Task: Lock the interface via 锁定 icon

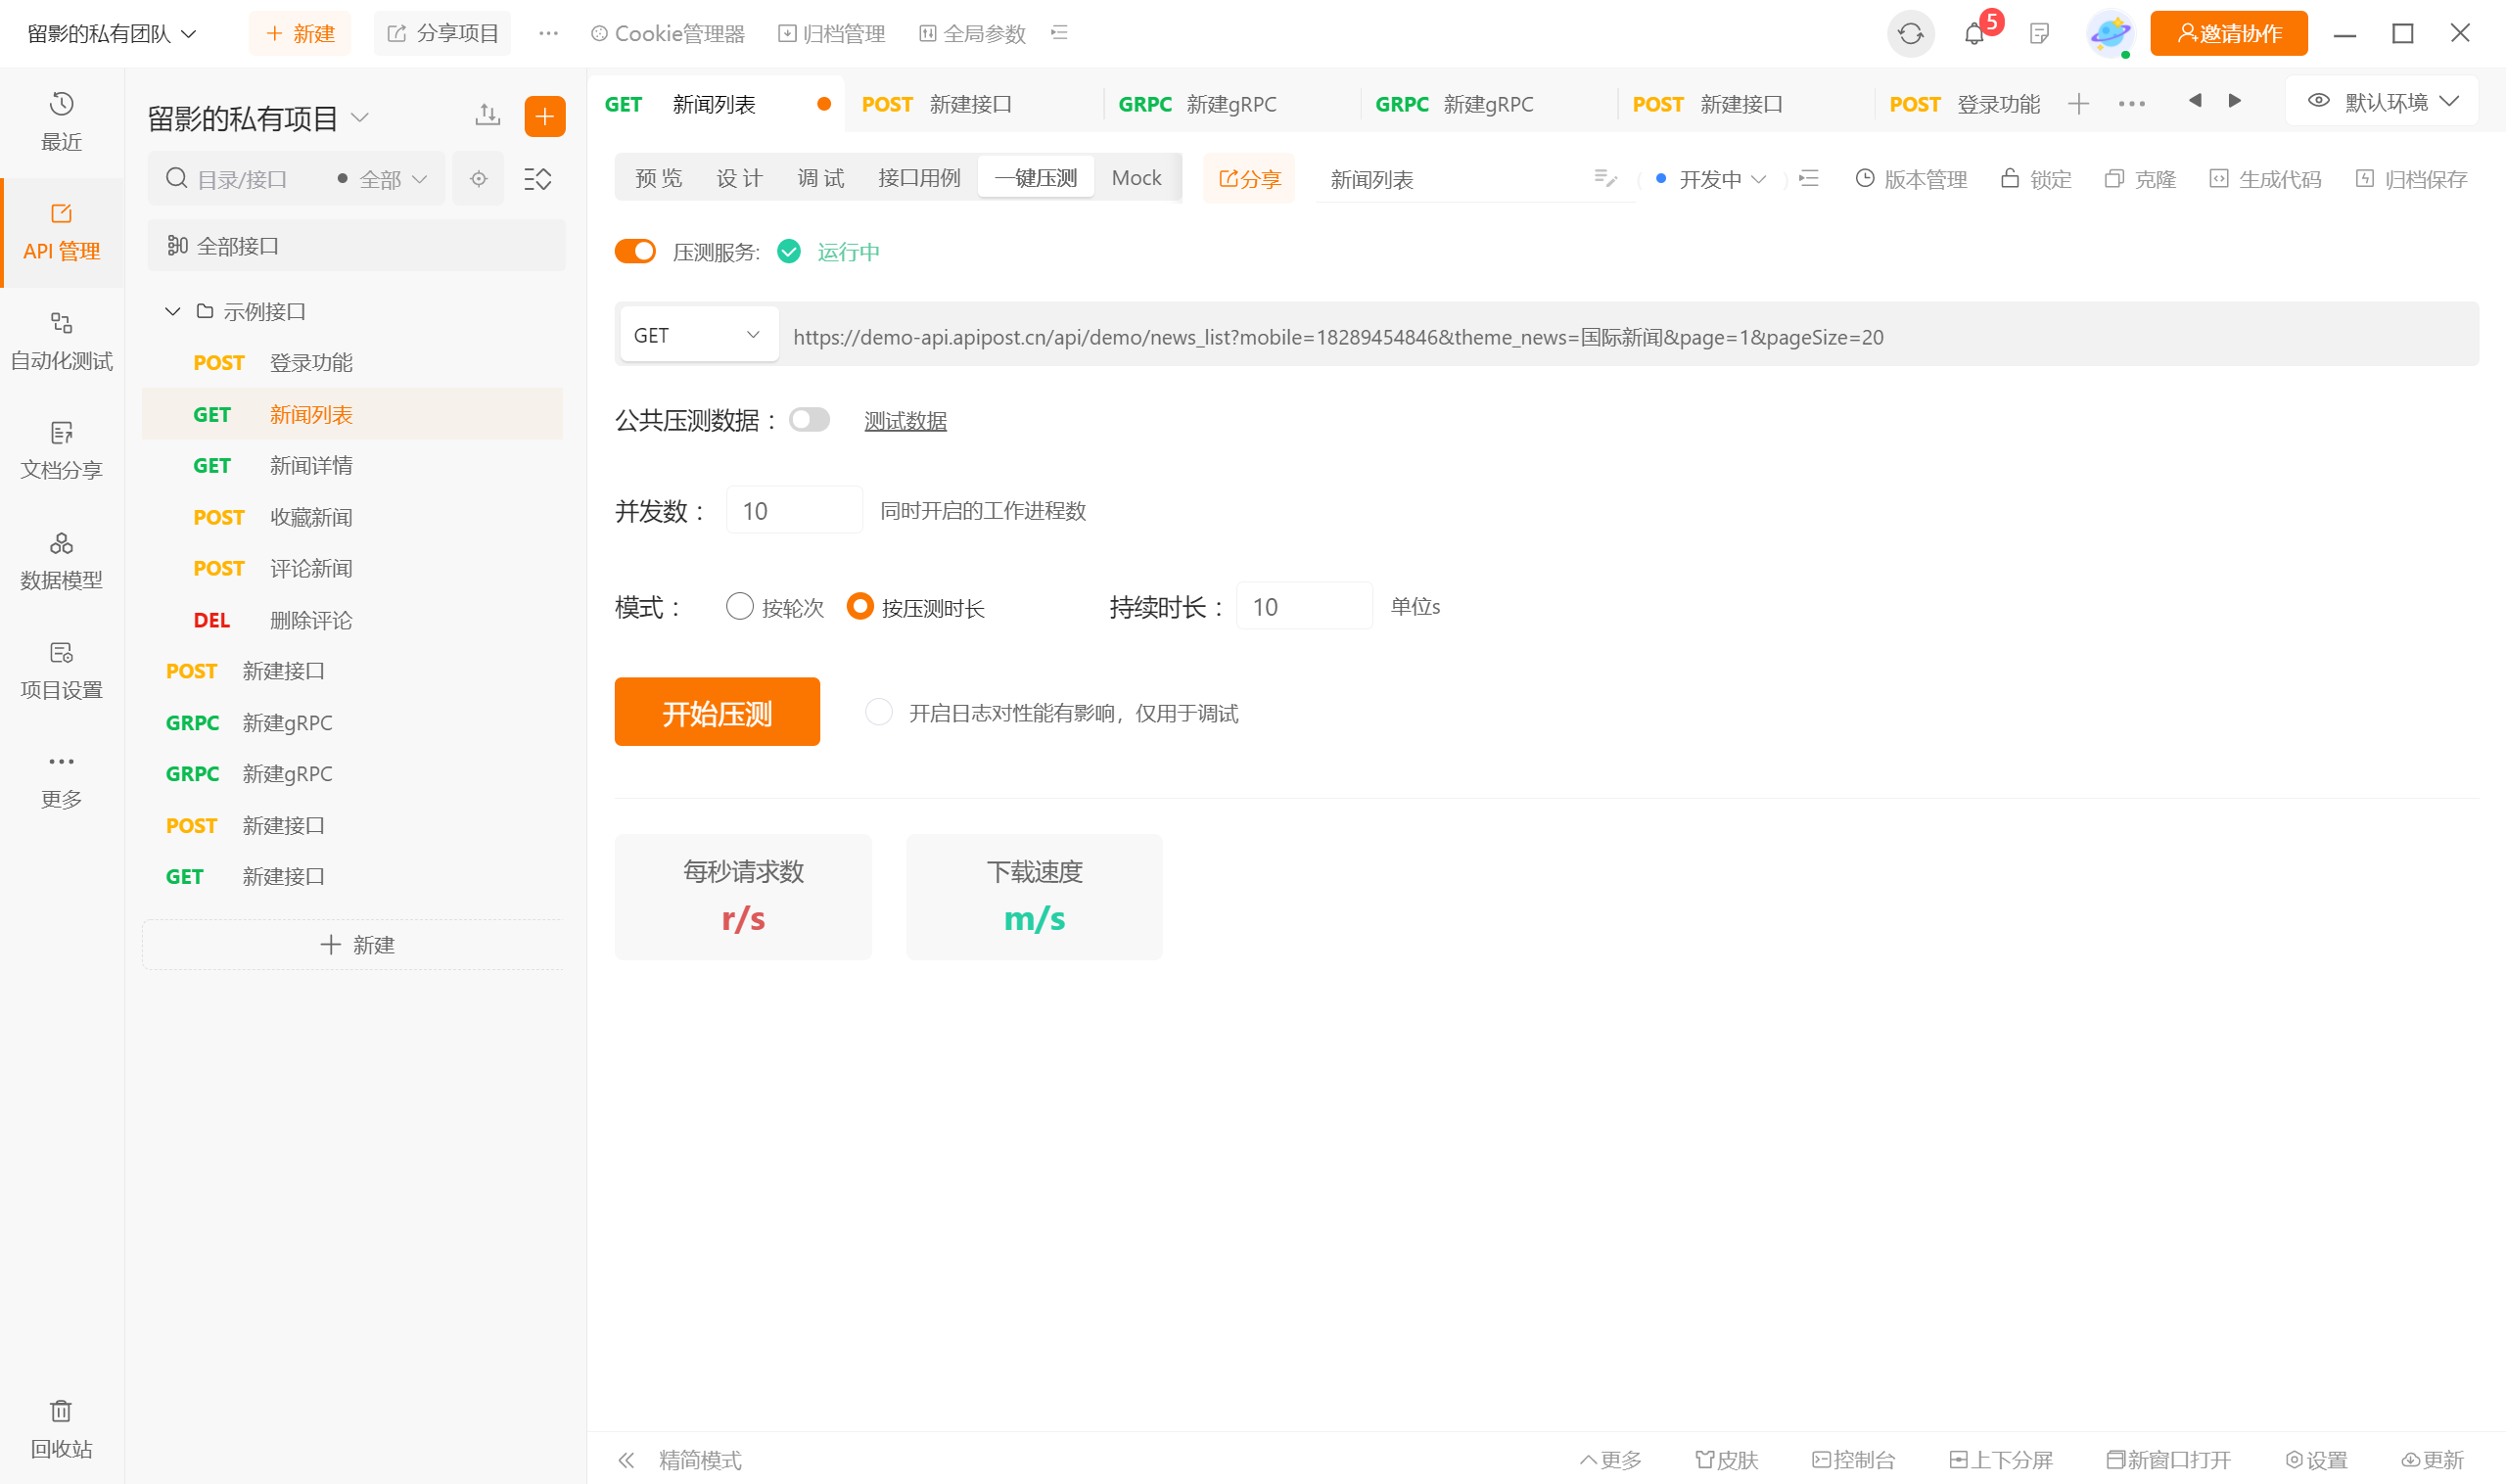Action: (x=2035, y=179)
